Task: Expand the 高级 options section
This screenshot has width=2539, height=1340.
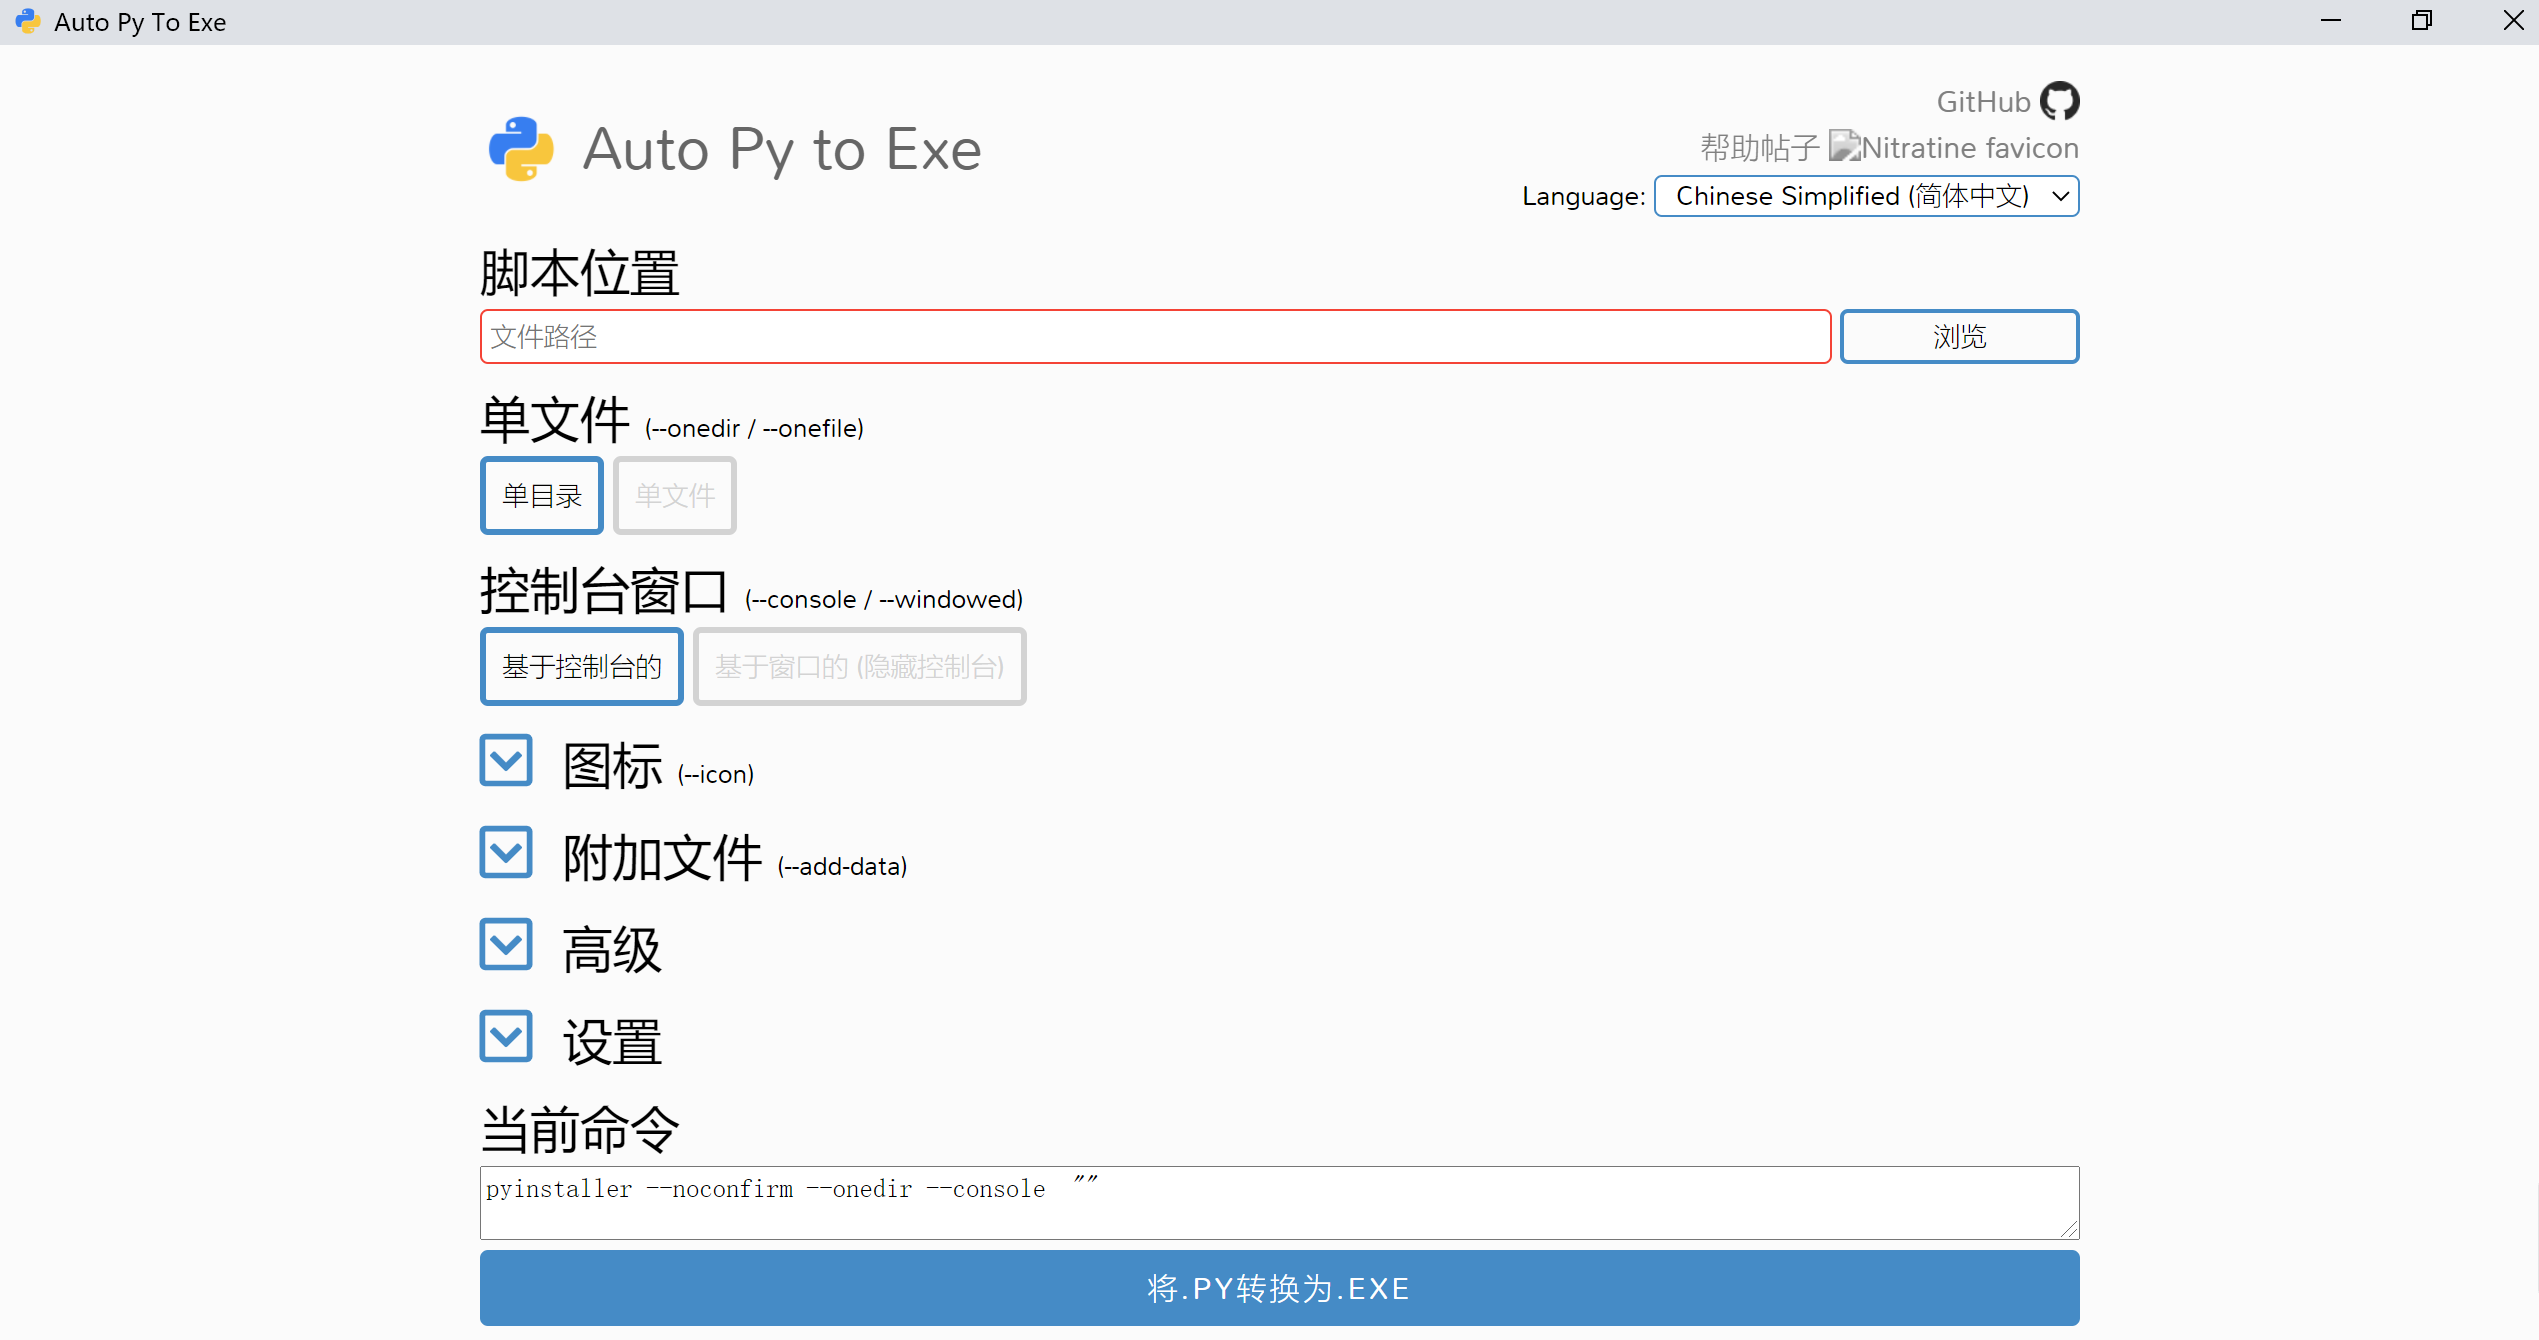Action: pos(505,944)
